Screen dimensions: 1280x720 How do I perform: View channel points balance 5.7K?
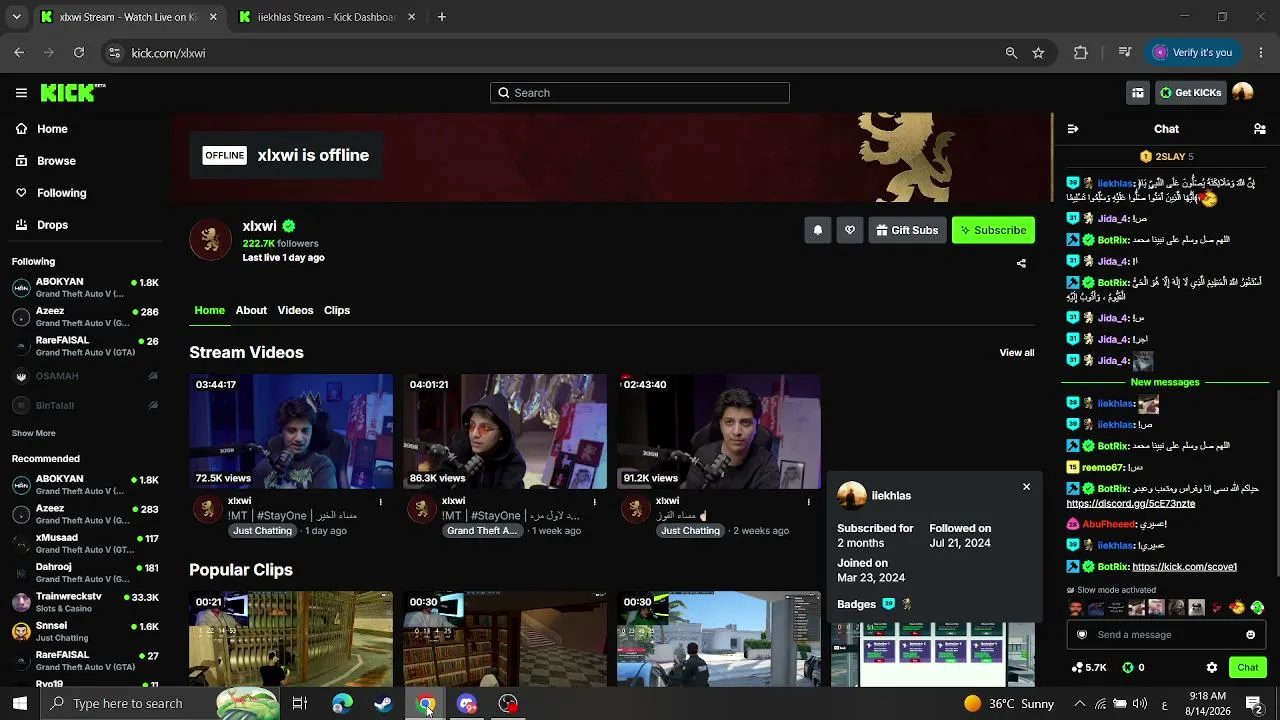[x=1089, y=667]
